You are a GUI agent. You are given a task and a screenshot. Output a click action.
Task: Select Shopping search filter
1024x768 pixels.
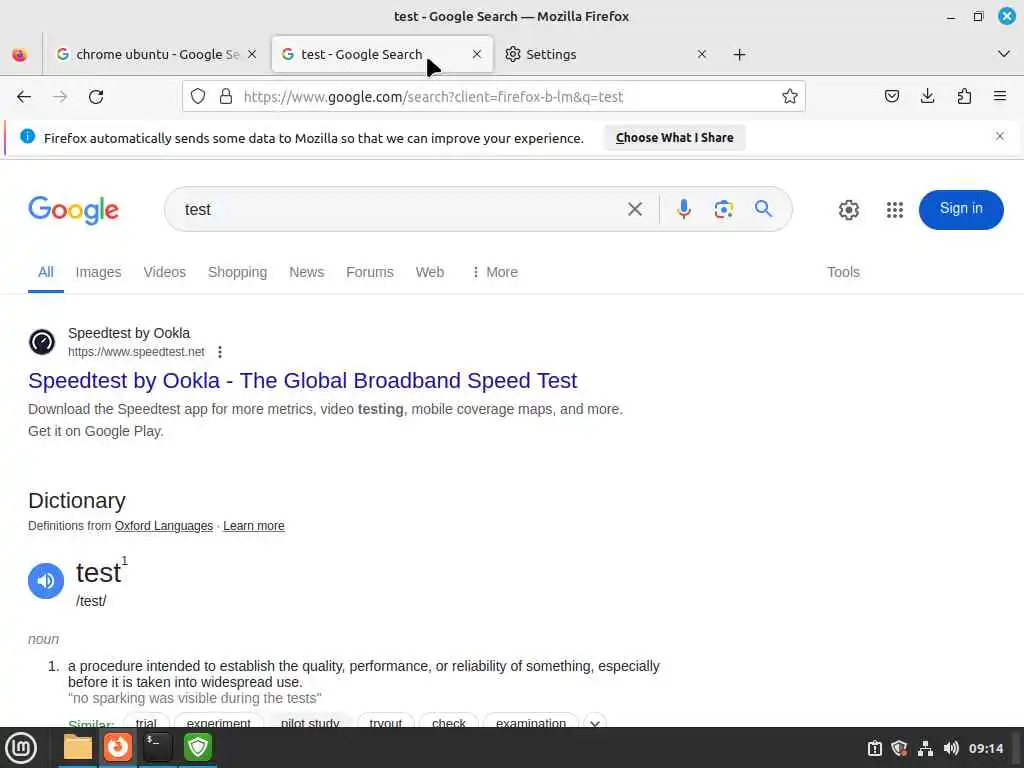coord(238,272)
